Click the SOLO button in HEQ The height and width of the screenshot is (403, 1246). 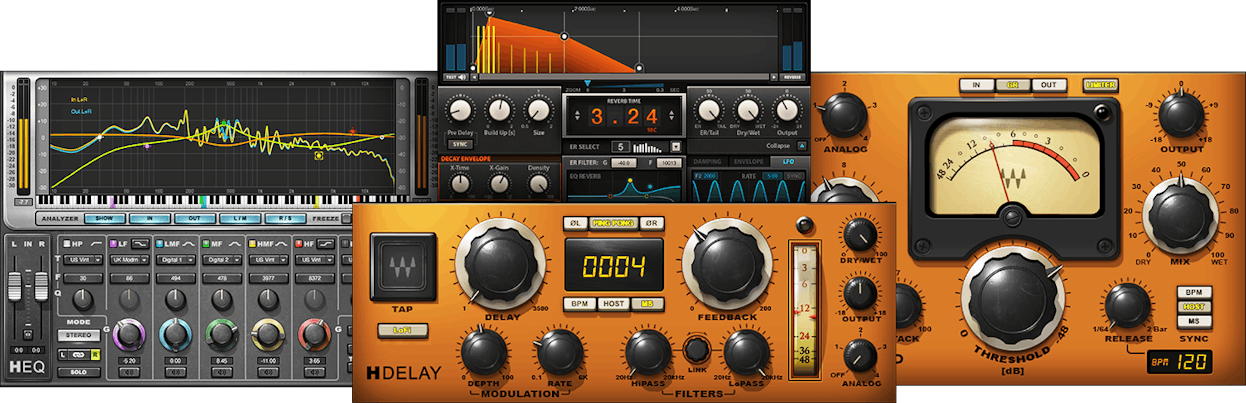[x=77, y=372]
